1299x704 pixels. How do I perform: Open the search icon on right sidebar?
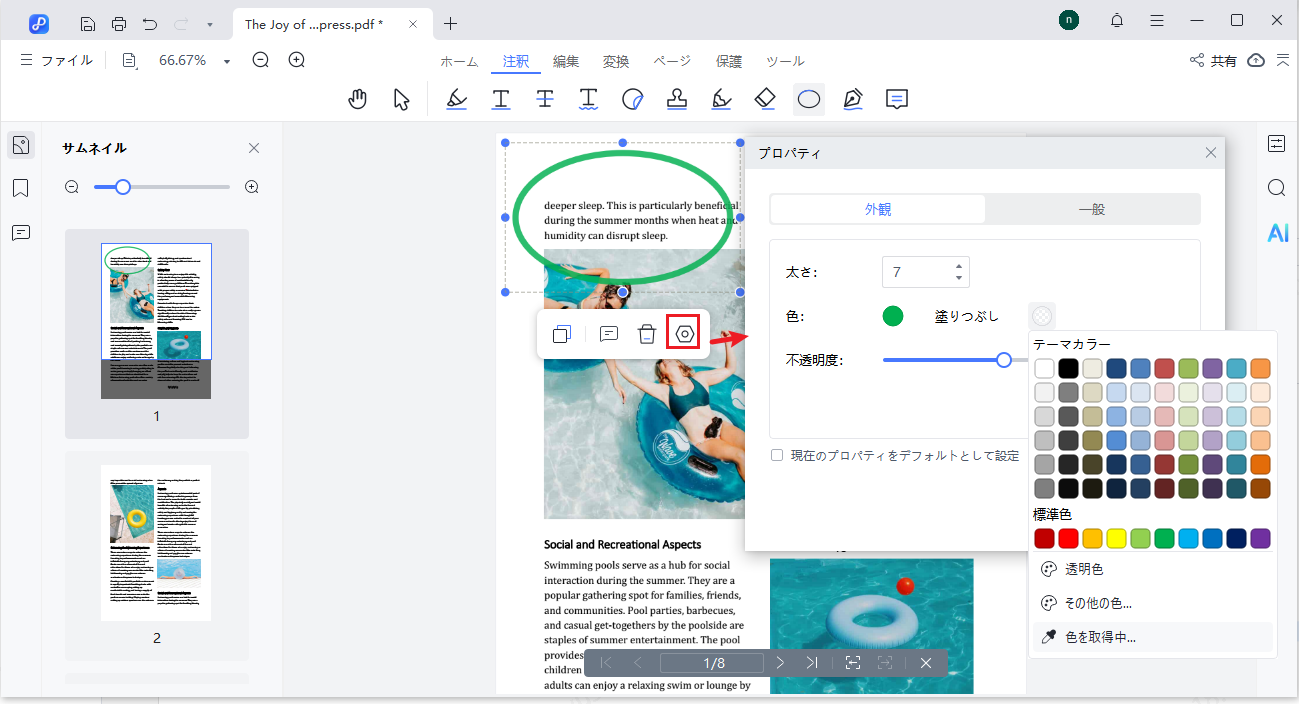[x=1277, y=188]
